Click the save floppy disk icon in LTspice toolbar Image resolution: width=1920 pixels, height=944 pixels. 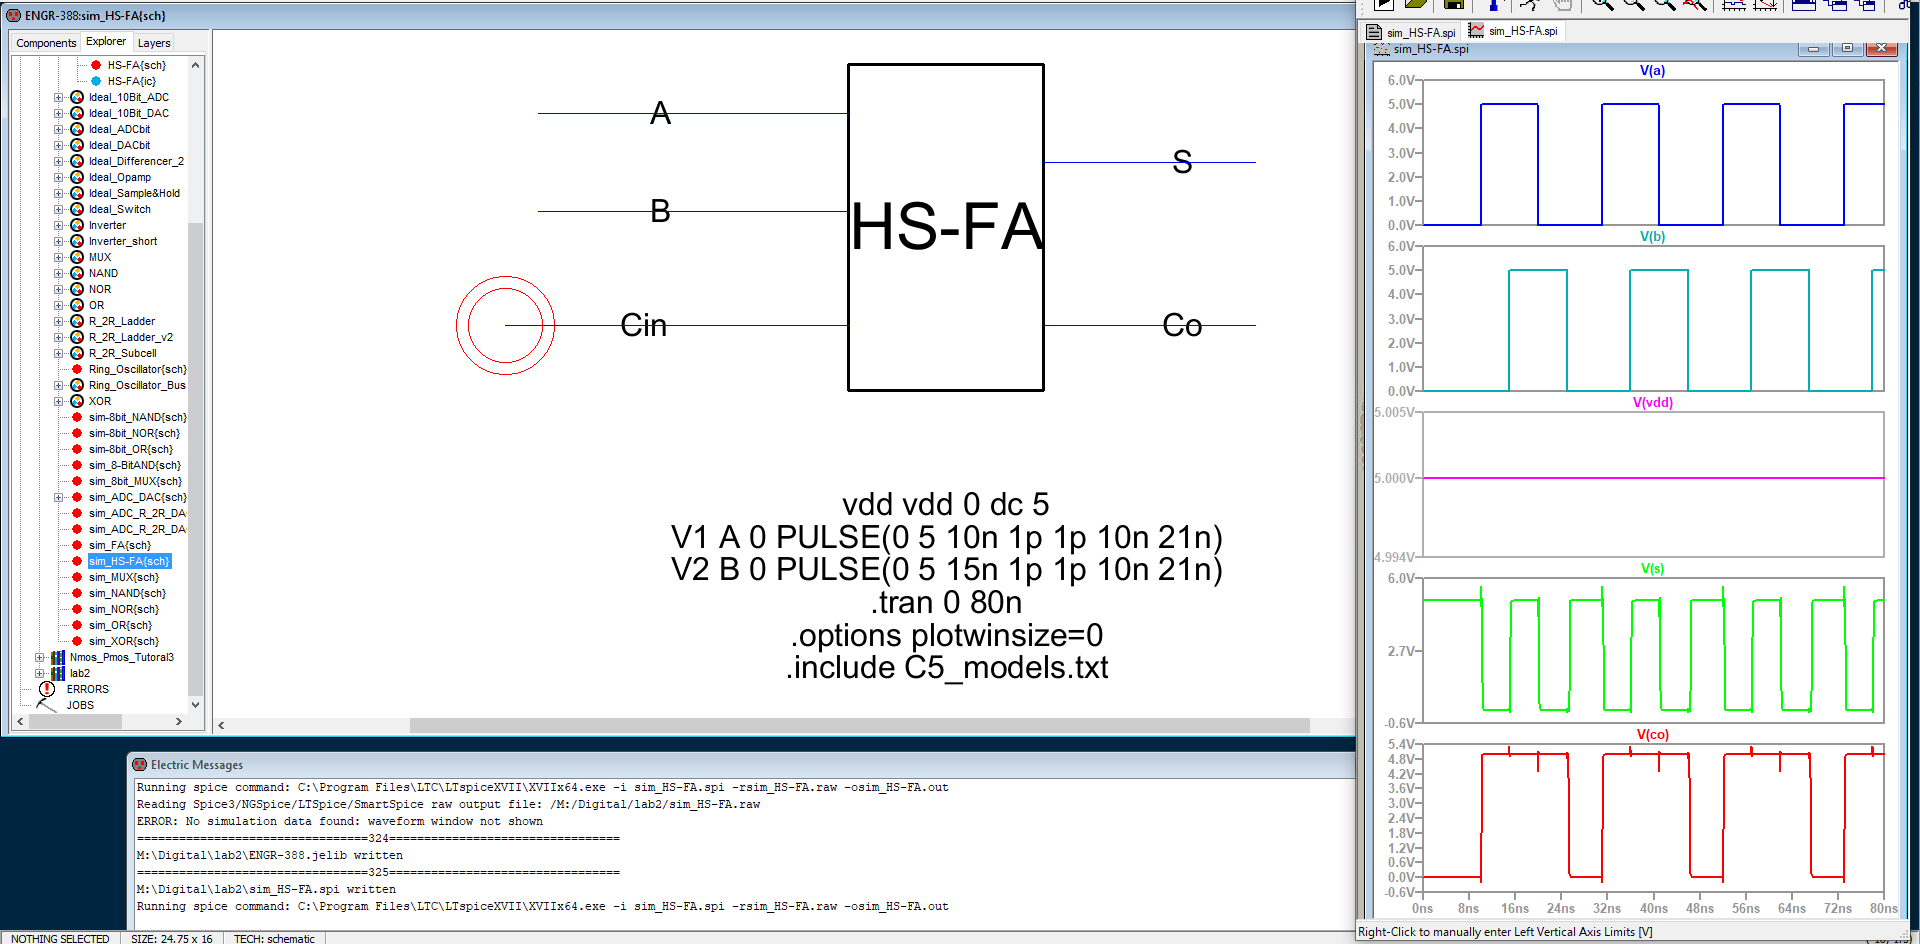(1453, 4)
